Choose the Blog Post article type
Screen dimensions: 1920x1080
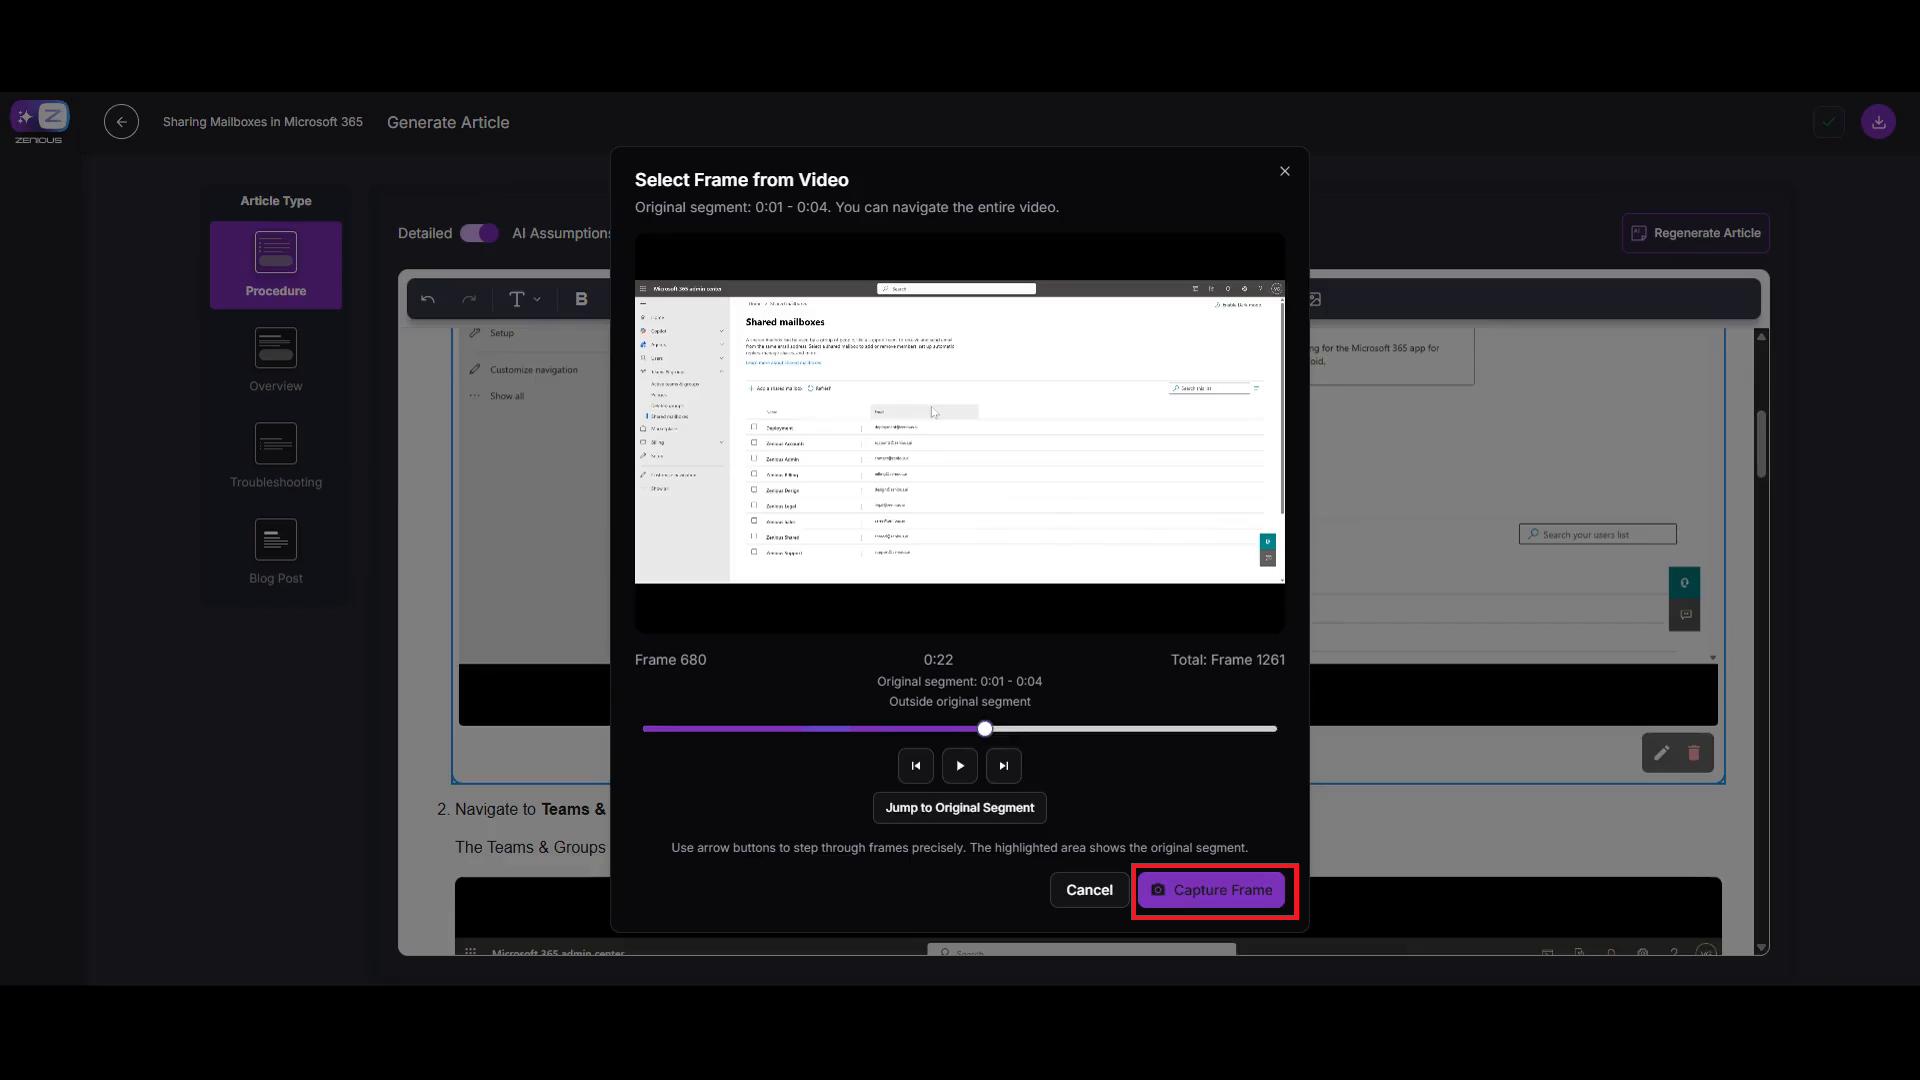pos(276,552)
